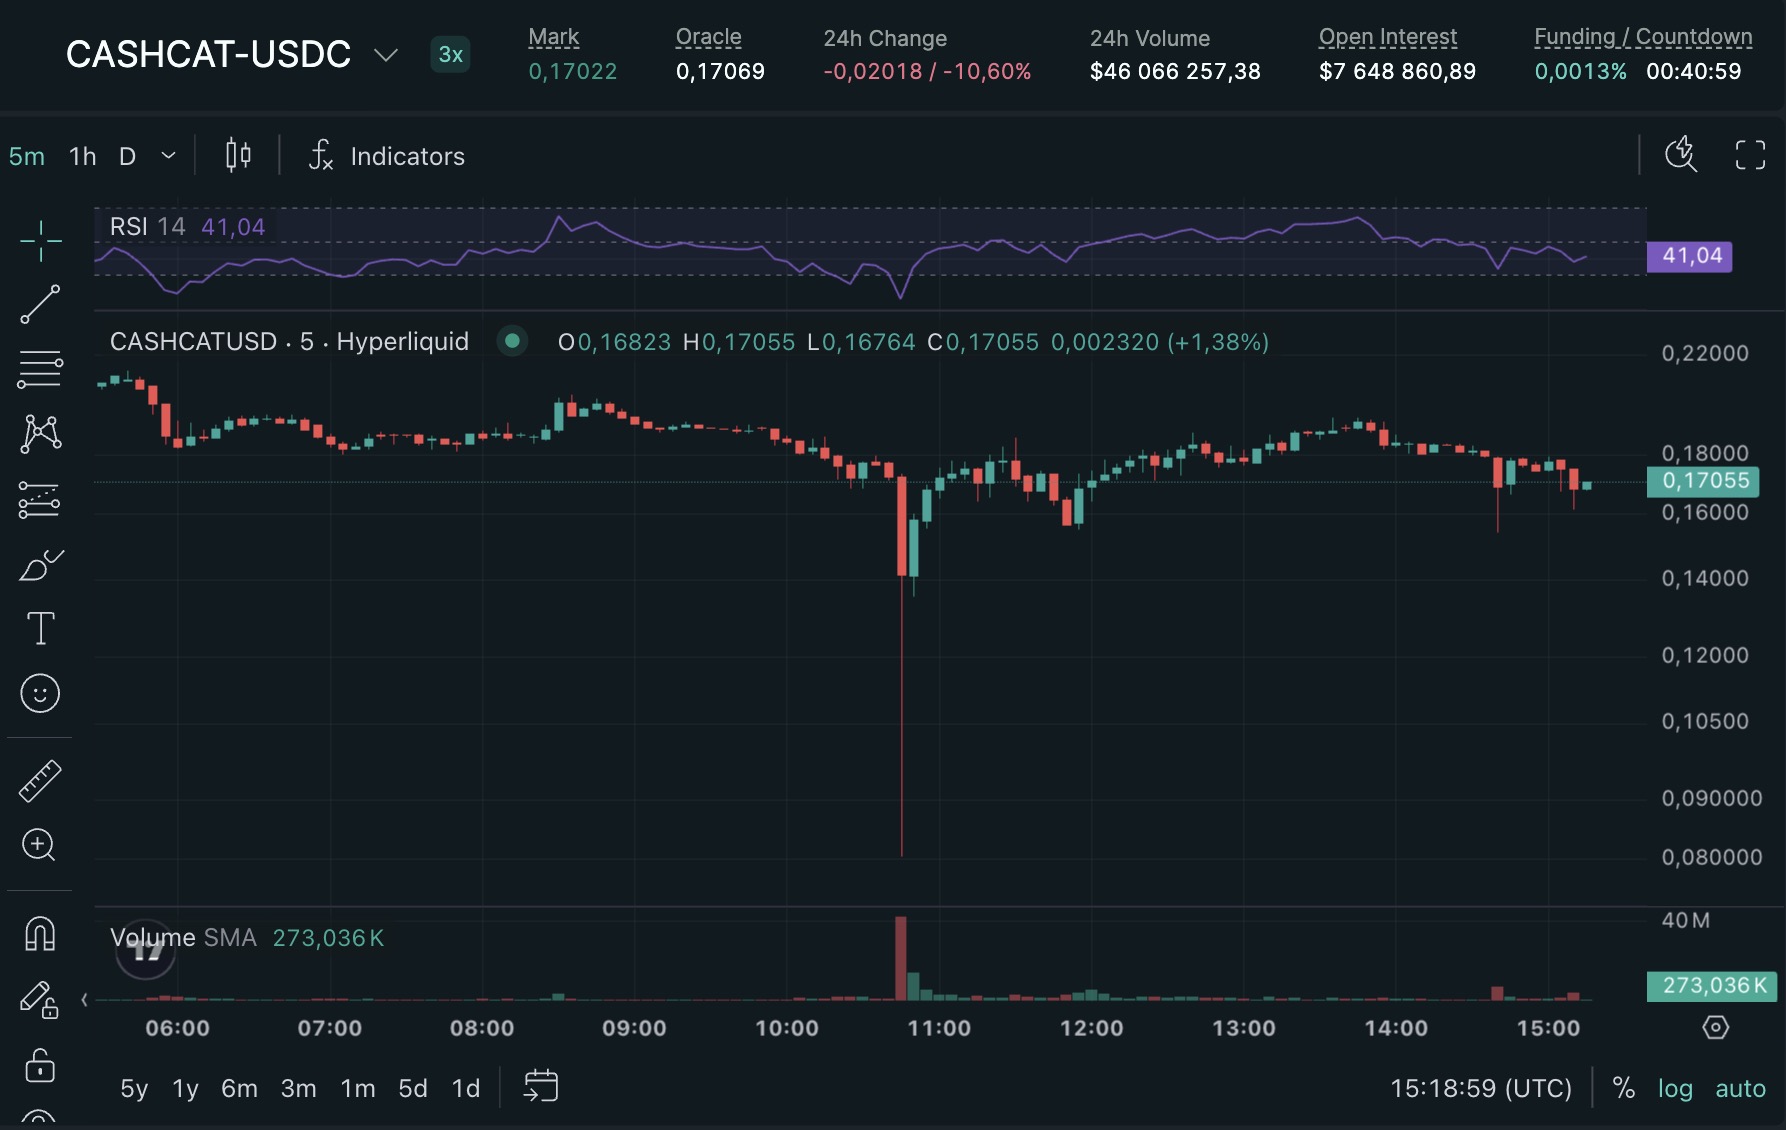1786x1130 pixels.
Task: Select the brush drawing tool
Action: (40, 565)
